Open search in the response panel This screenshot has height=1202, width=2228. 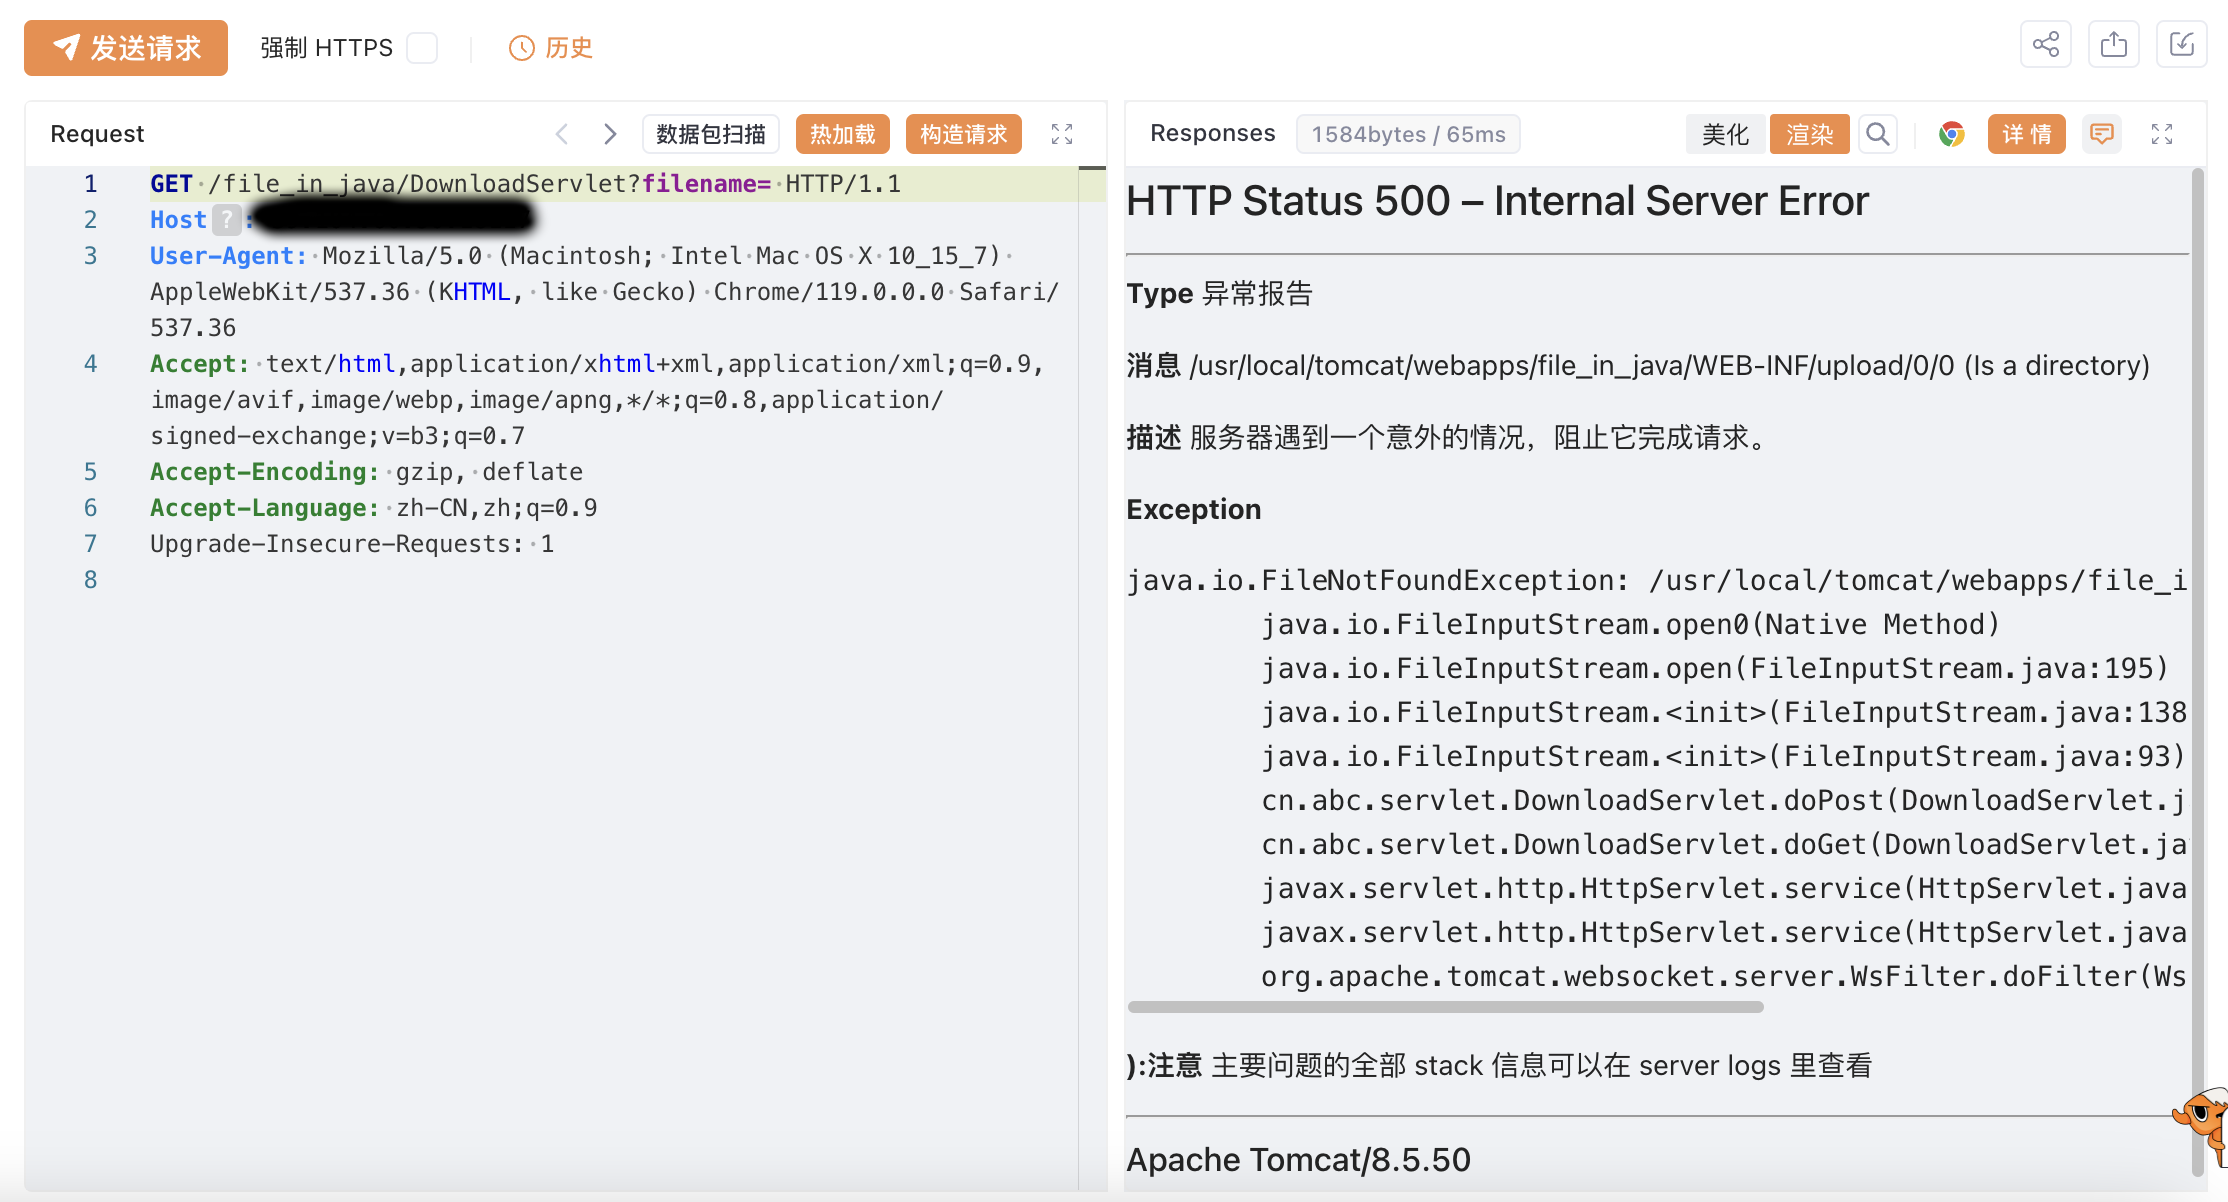(x=1878, y=134)
